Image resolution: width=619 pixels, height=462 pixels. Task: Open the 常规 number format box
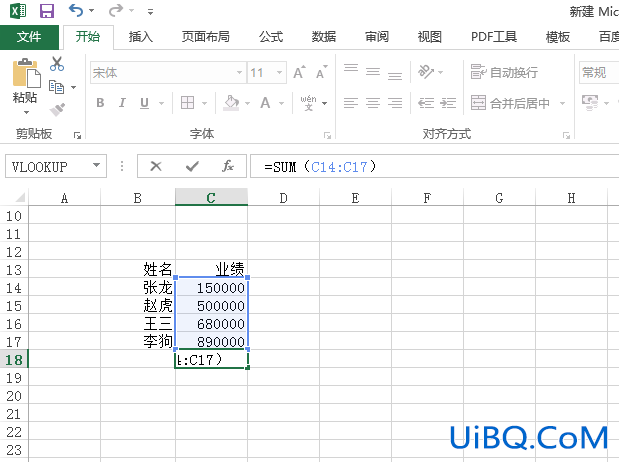click(598, 73)
